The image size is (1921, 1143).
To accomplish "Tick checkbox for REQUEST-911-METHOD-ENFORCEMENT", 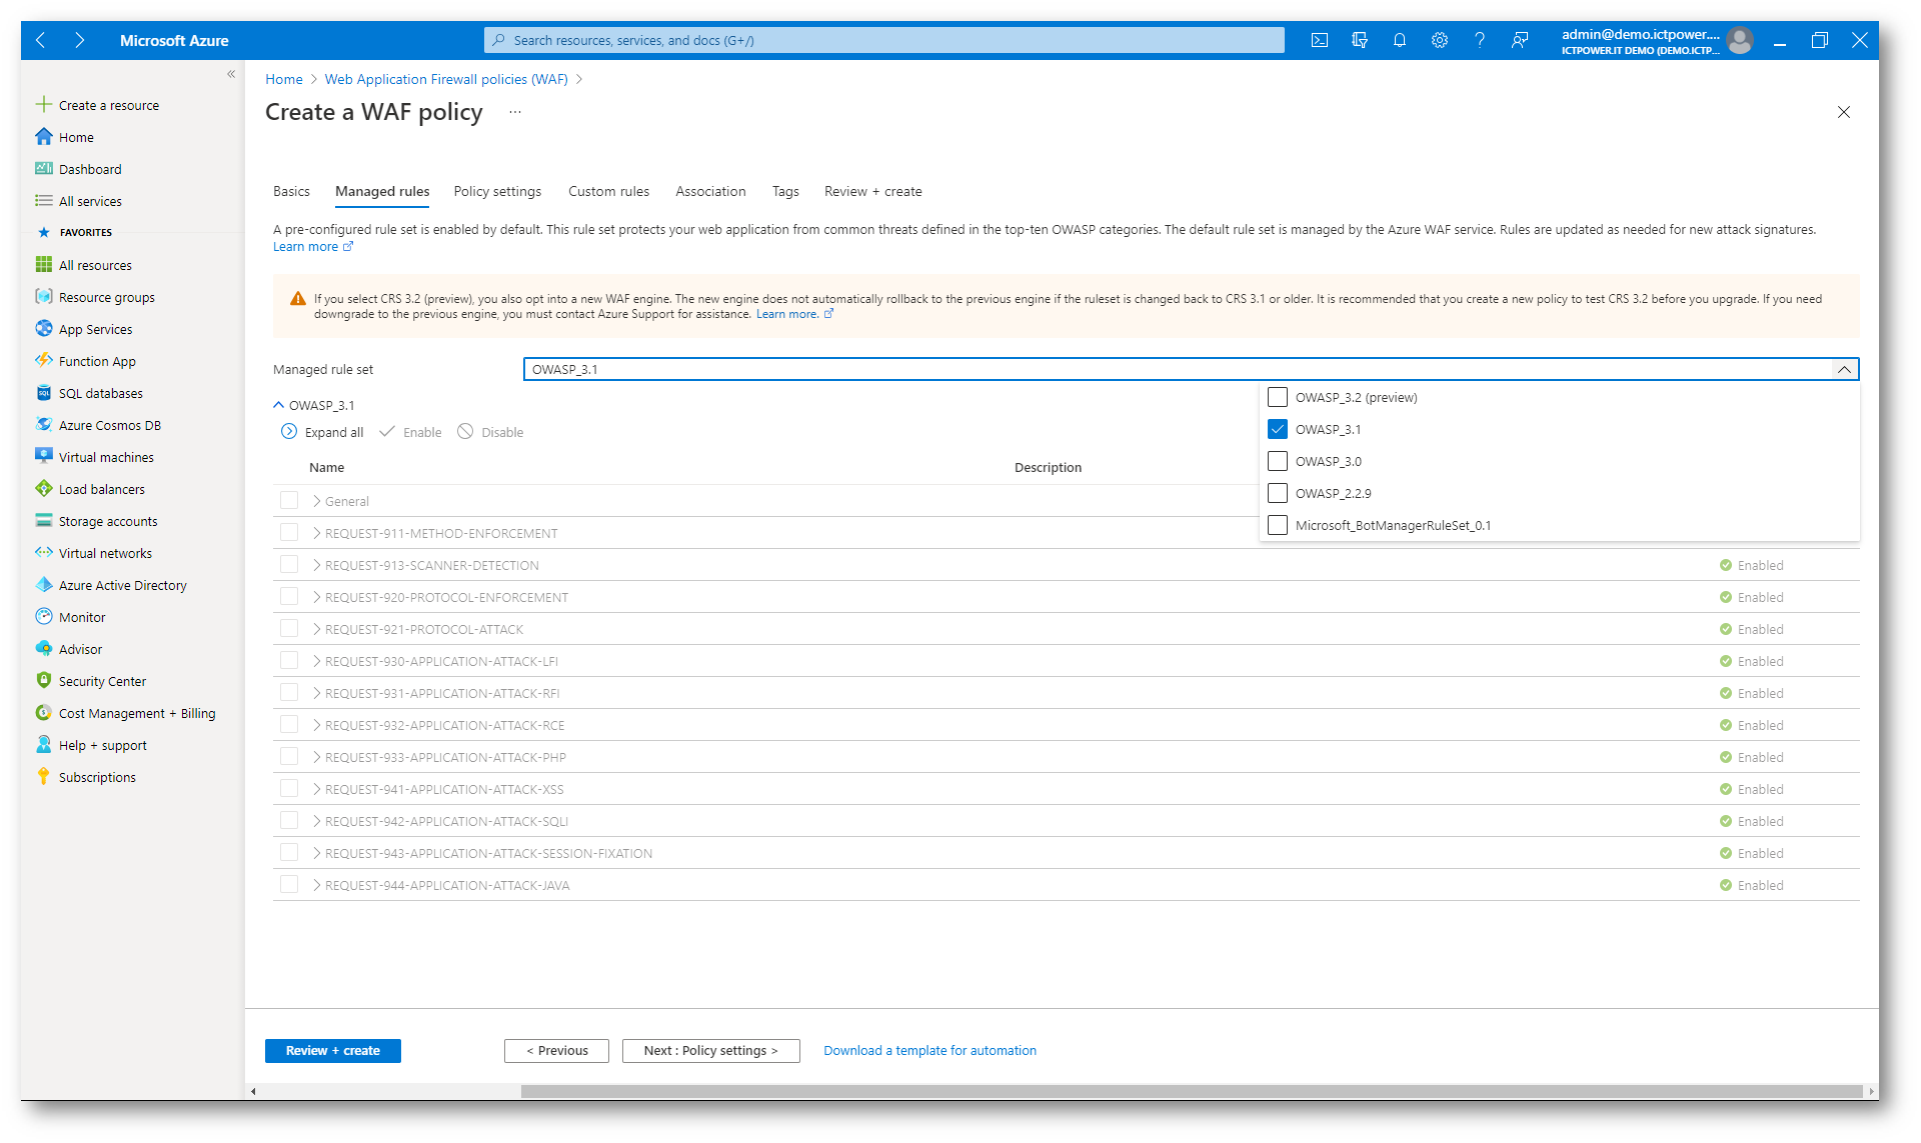I will tap(289, 532).
